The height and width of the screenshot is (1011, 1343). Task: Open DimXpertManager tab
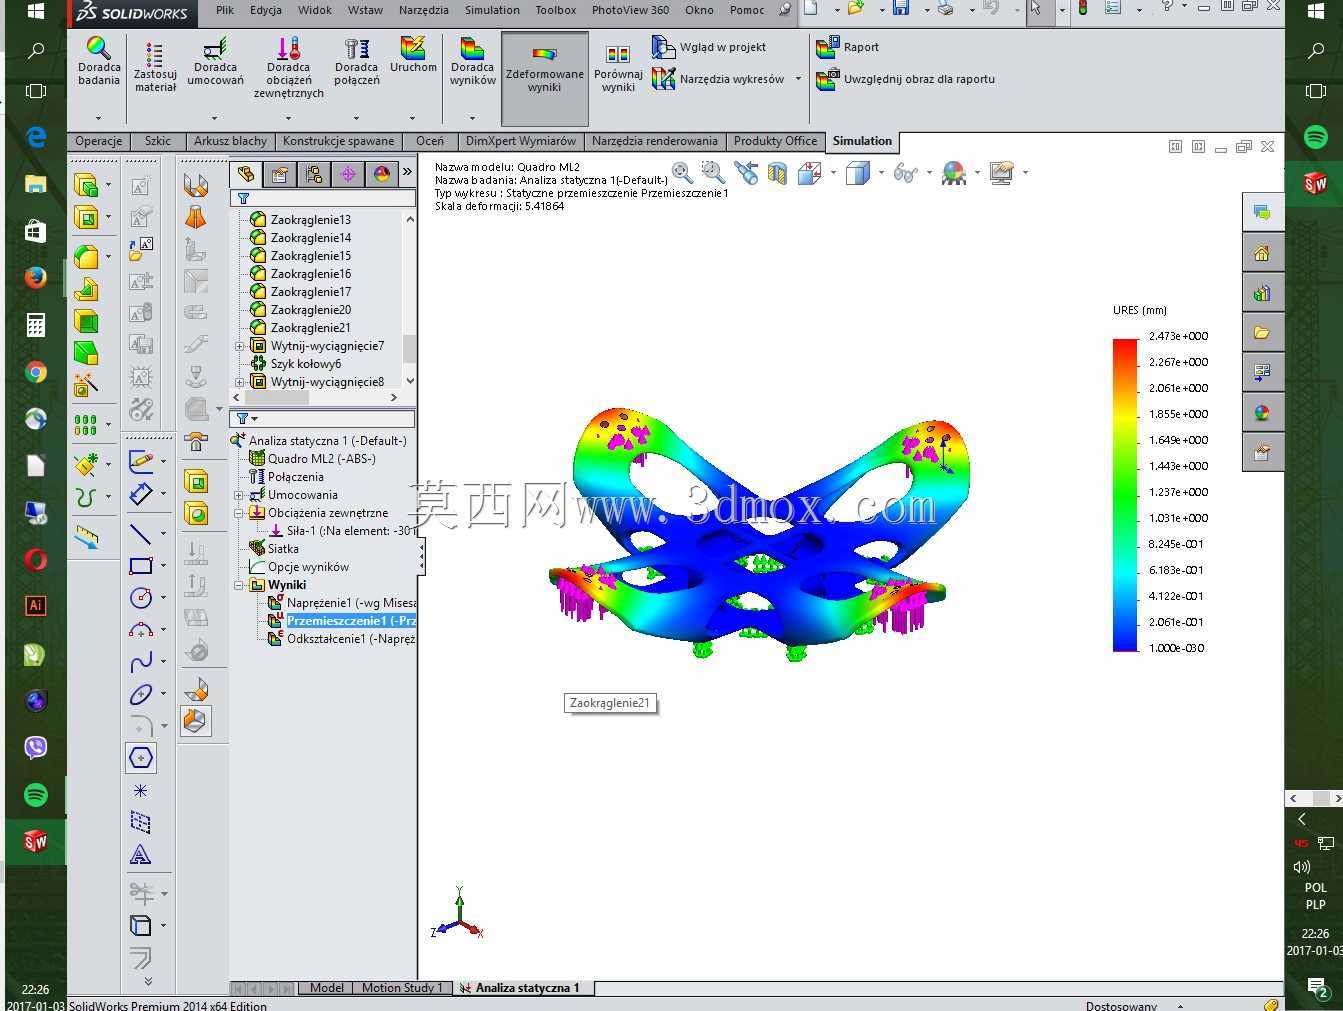pos(348,174)
